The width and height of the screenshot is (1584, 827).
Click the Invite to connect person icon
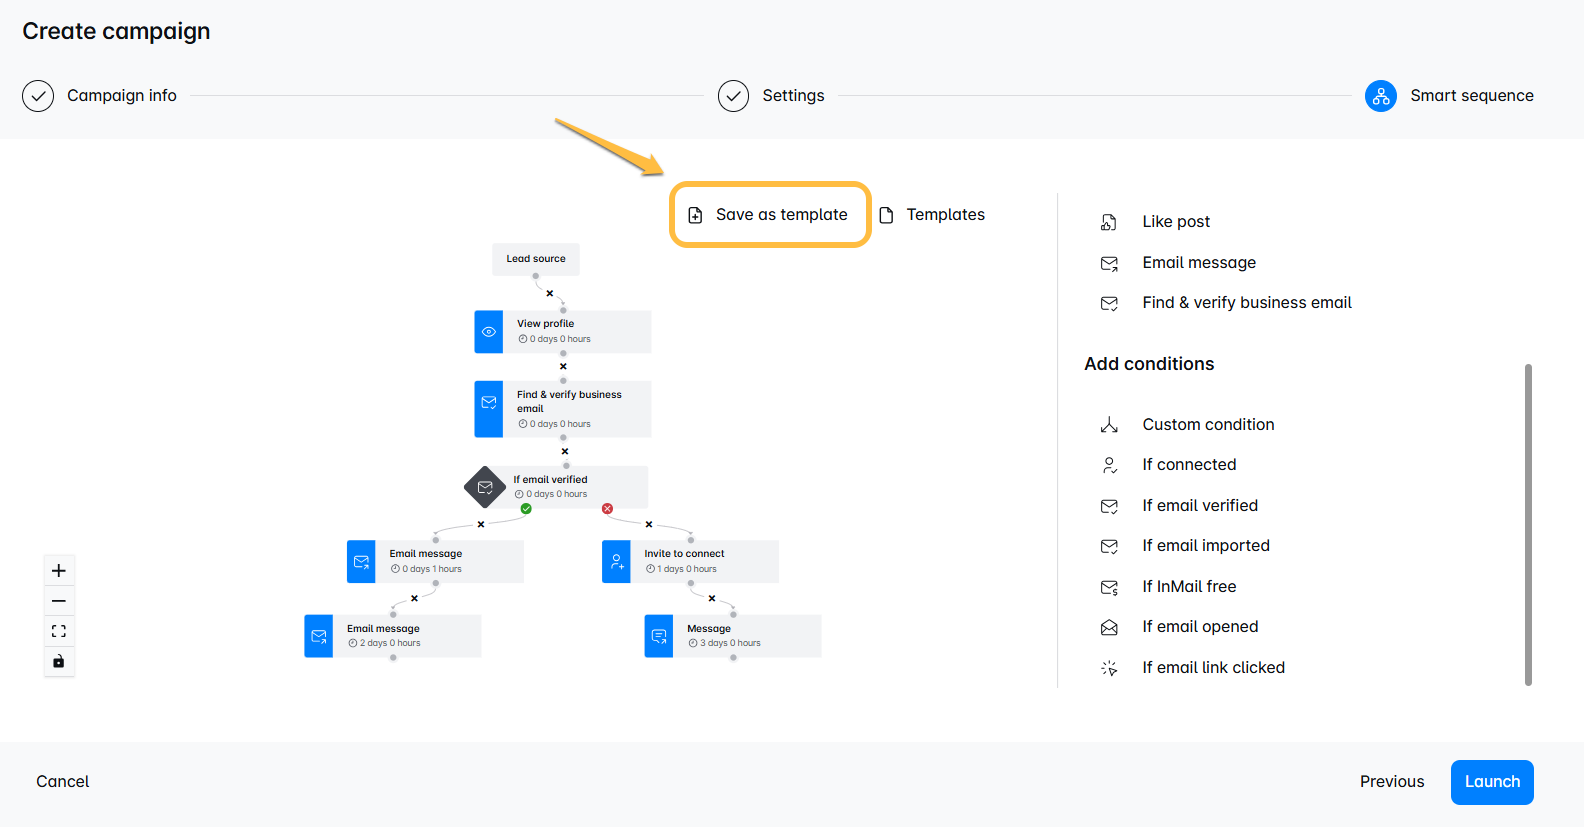[x=617, y=562]
